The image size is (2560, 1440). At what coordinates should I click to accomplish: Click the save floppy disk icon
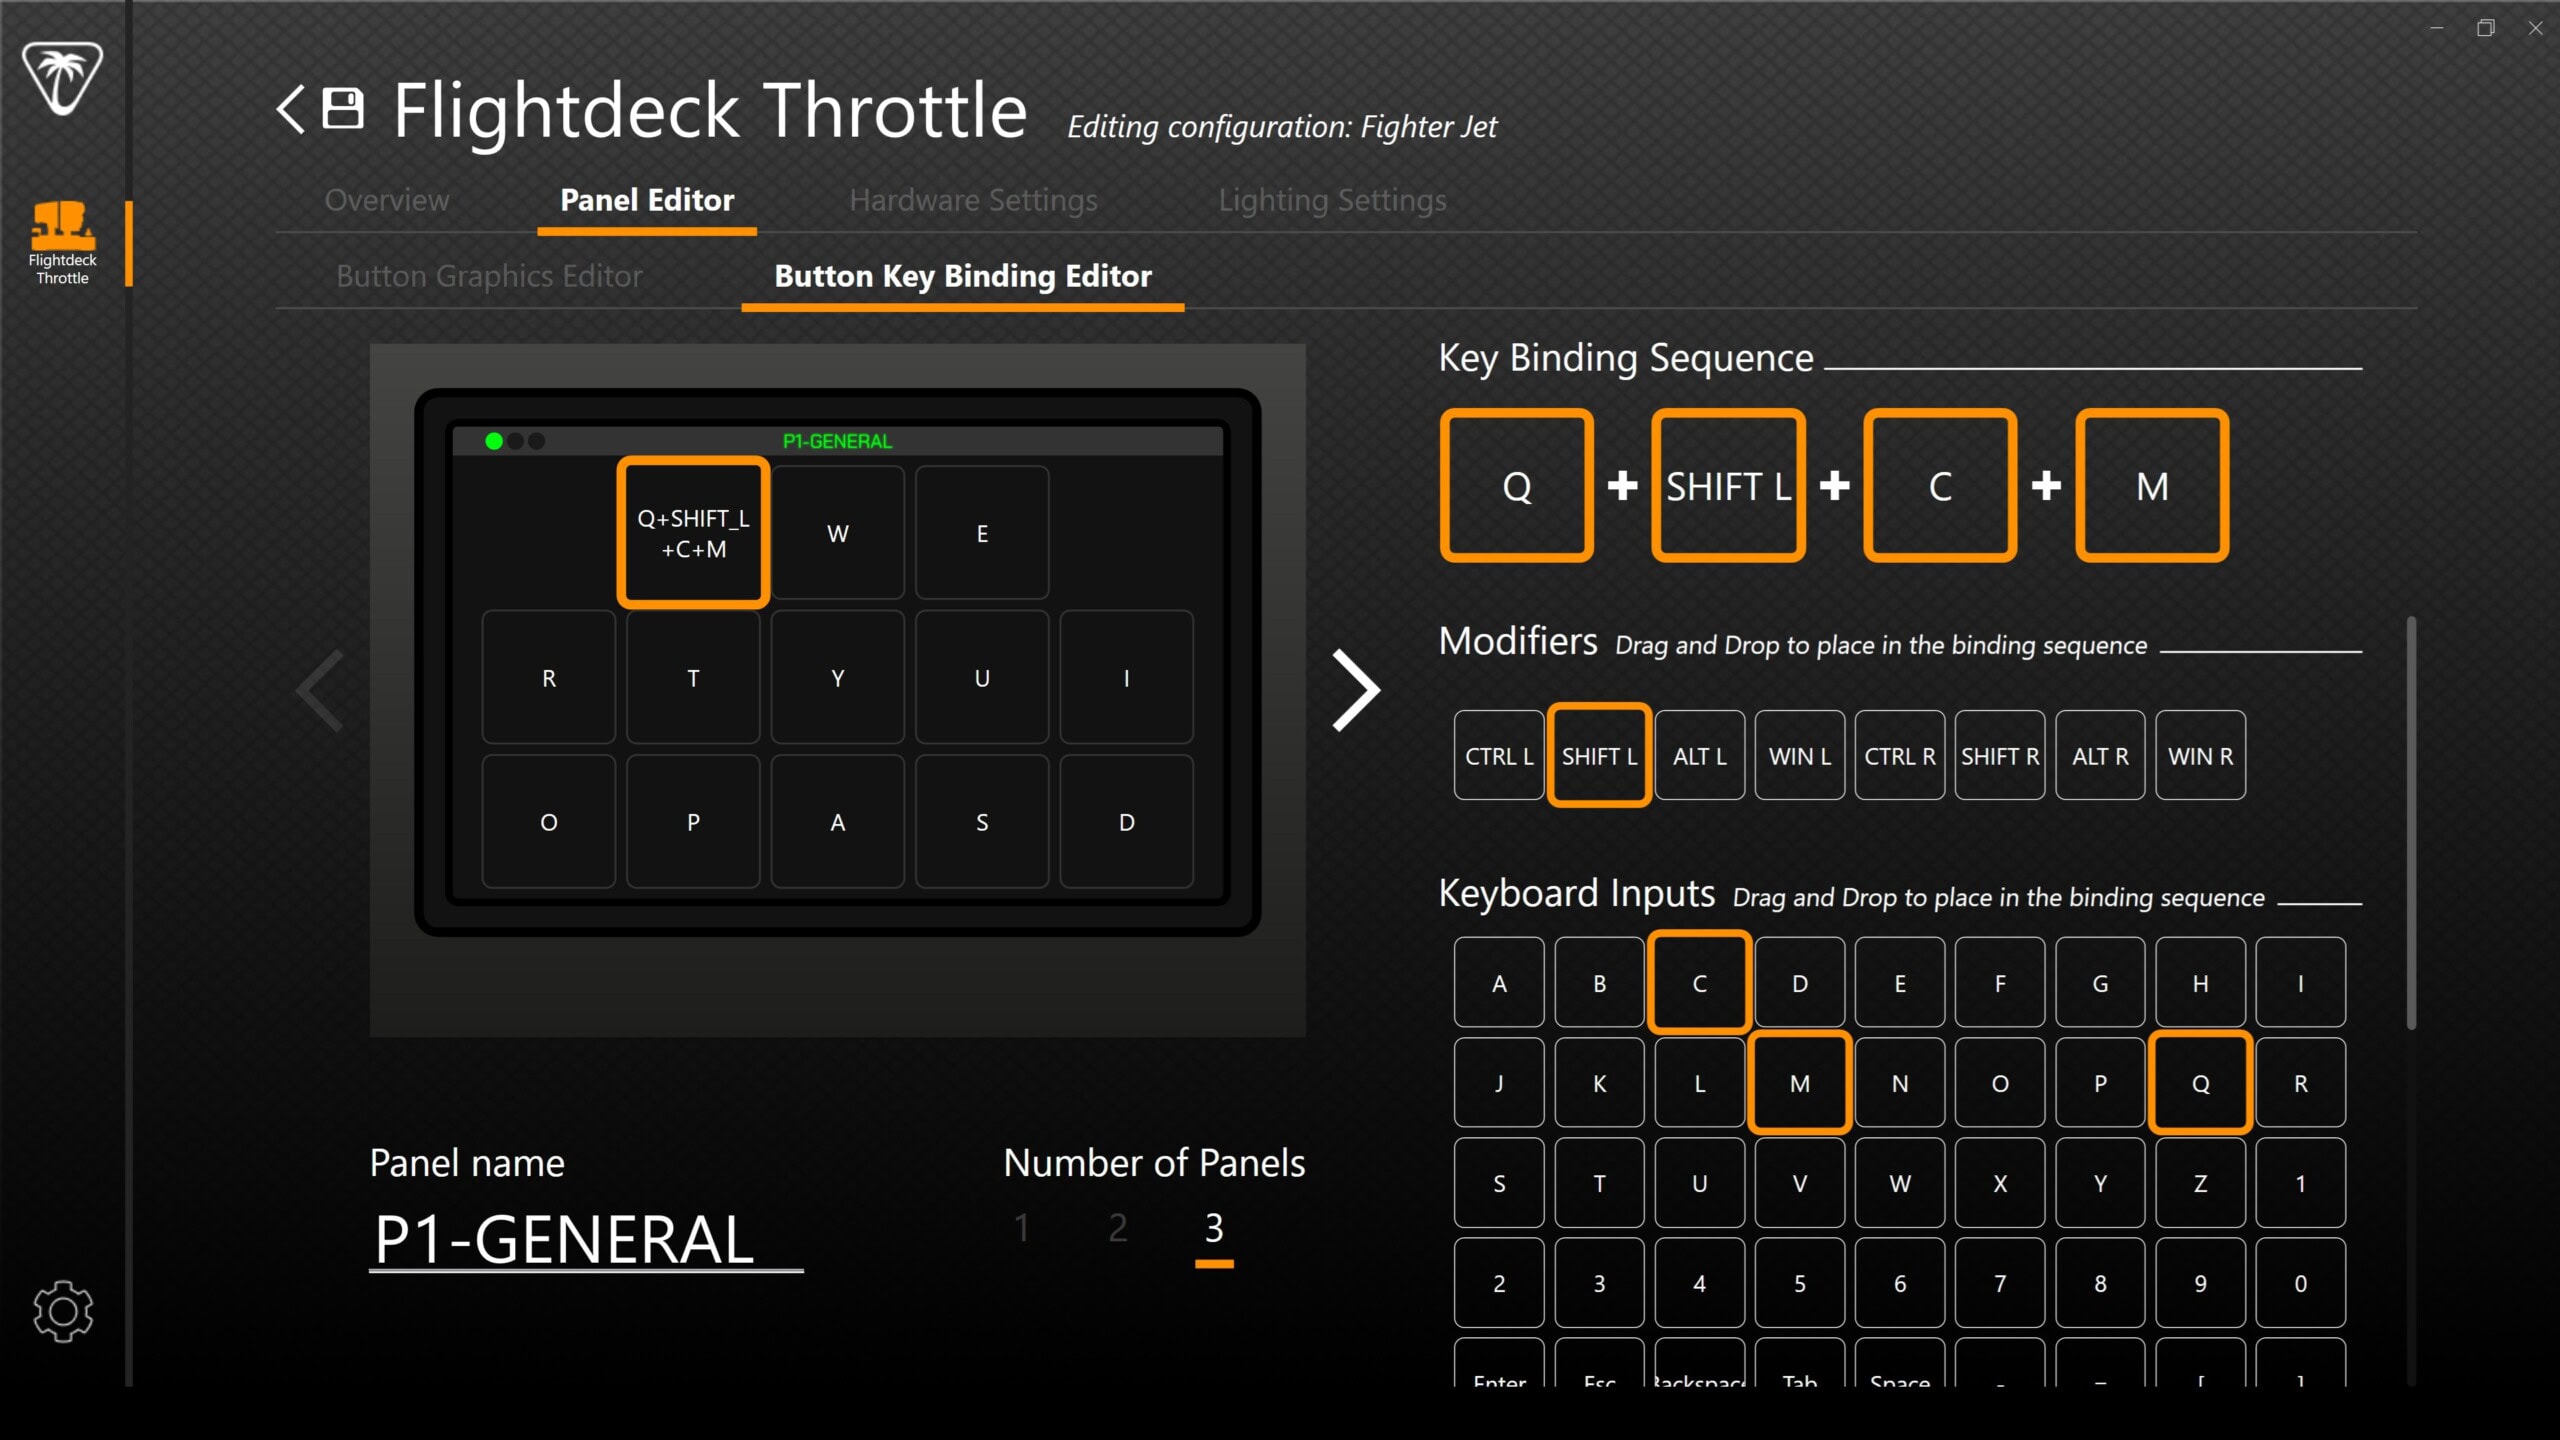343,109
